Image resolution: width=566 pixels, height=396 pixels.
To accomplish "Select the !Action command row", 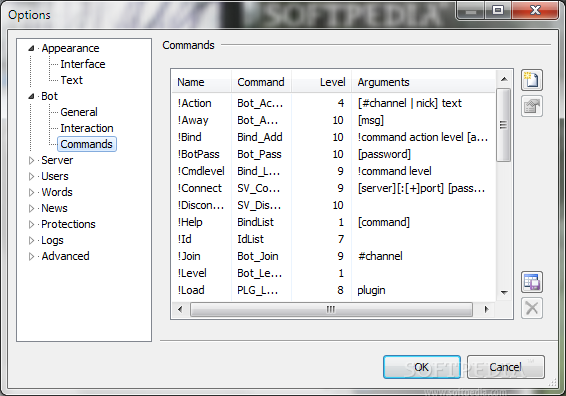I will [334, 103].
